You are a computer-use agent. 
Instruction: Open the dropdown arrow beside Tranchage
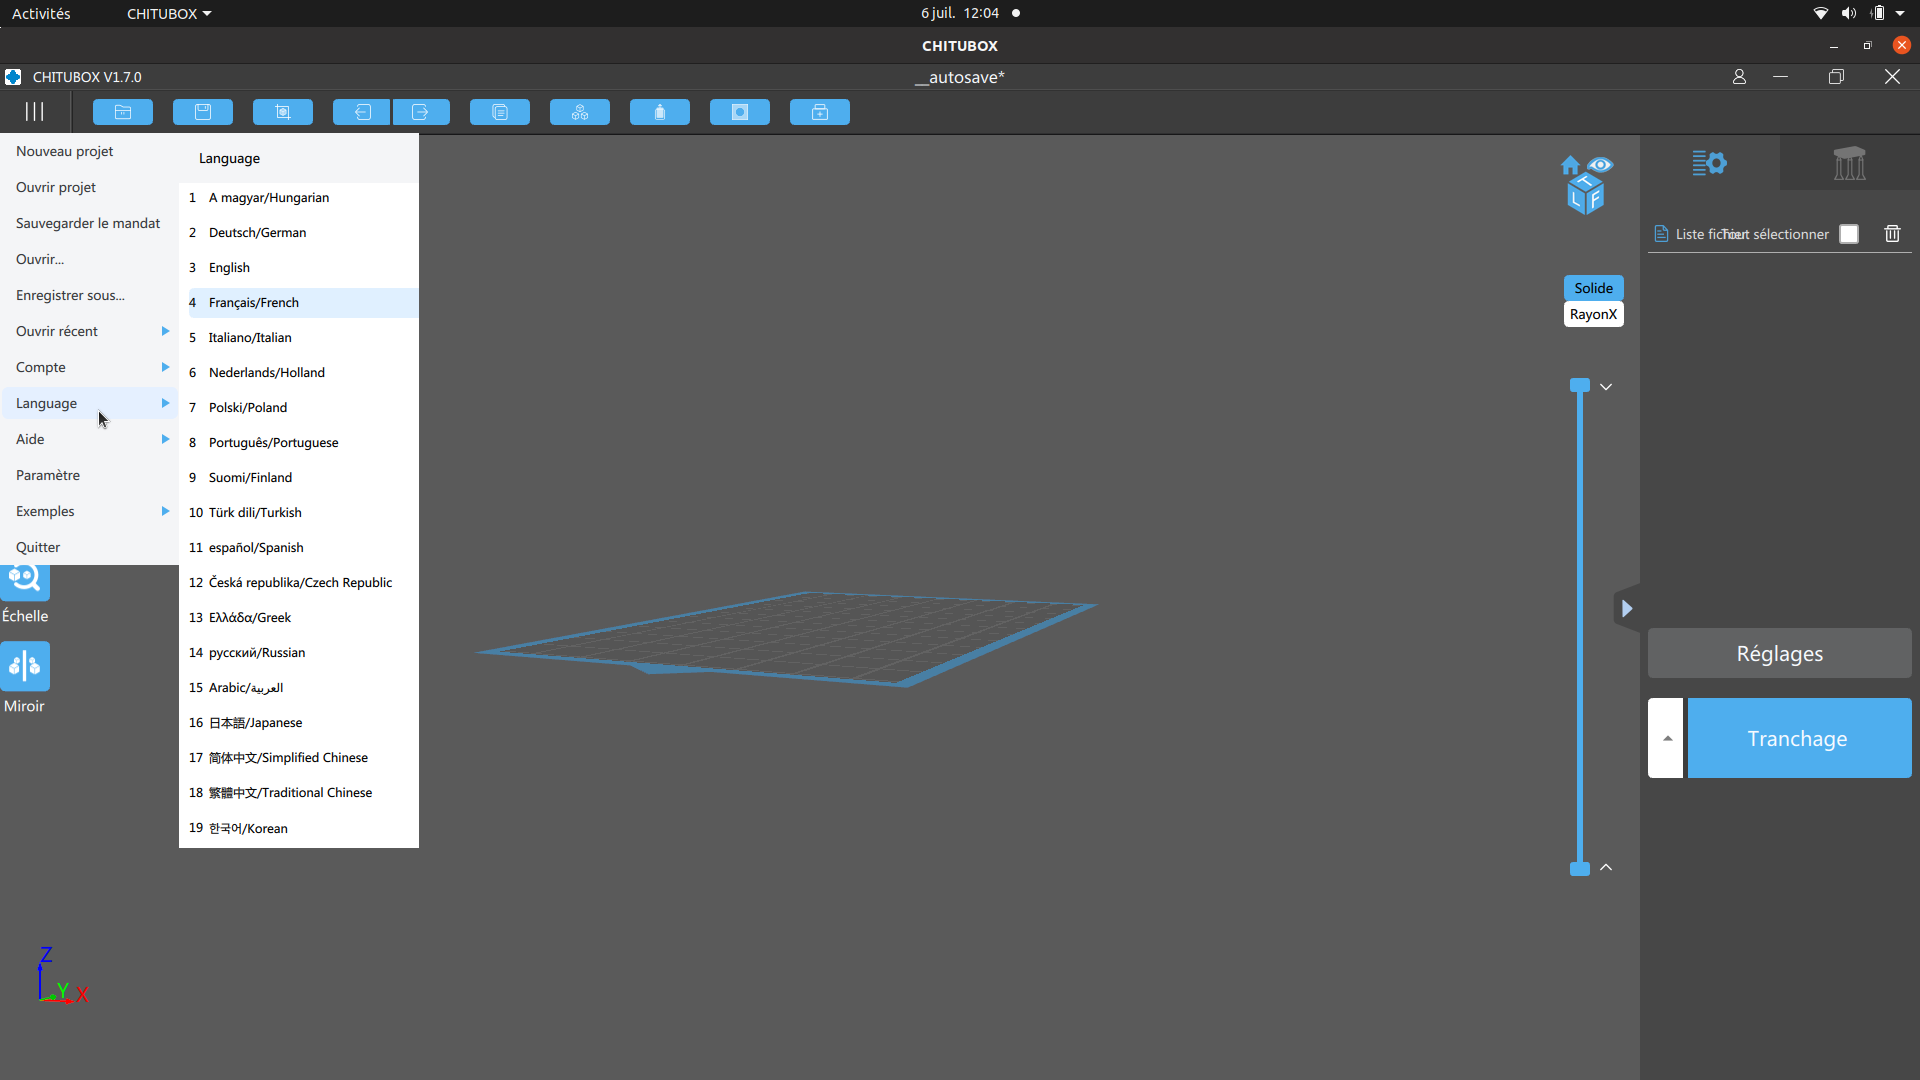[x=1666, y=738]
